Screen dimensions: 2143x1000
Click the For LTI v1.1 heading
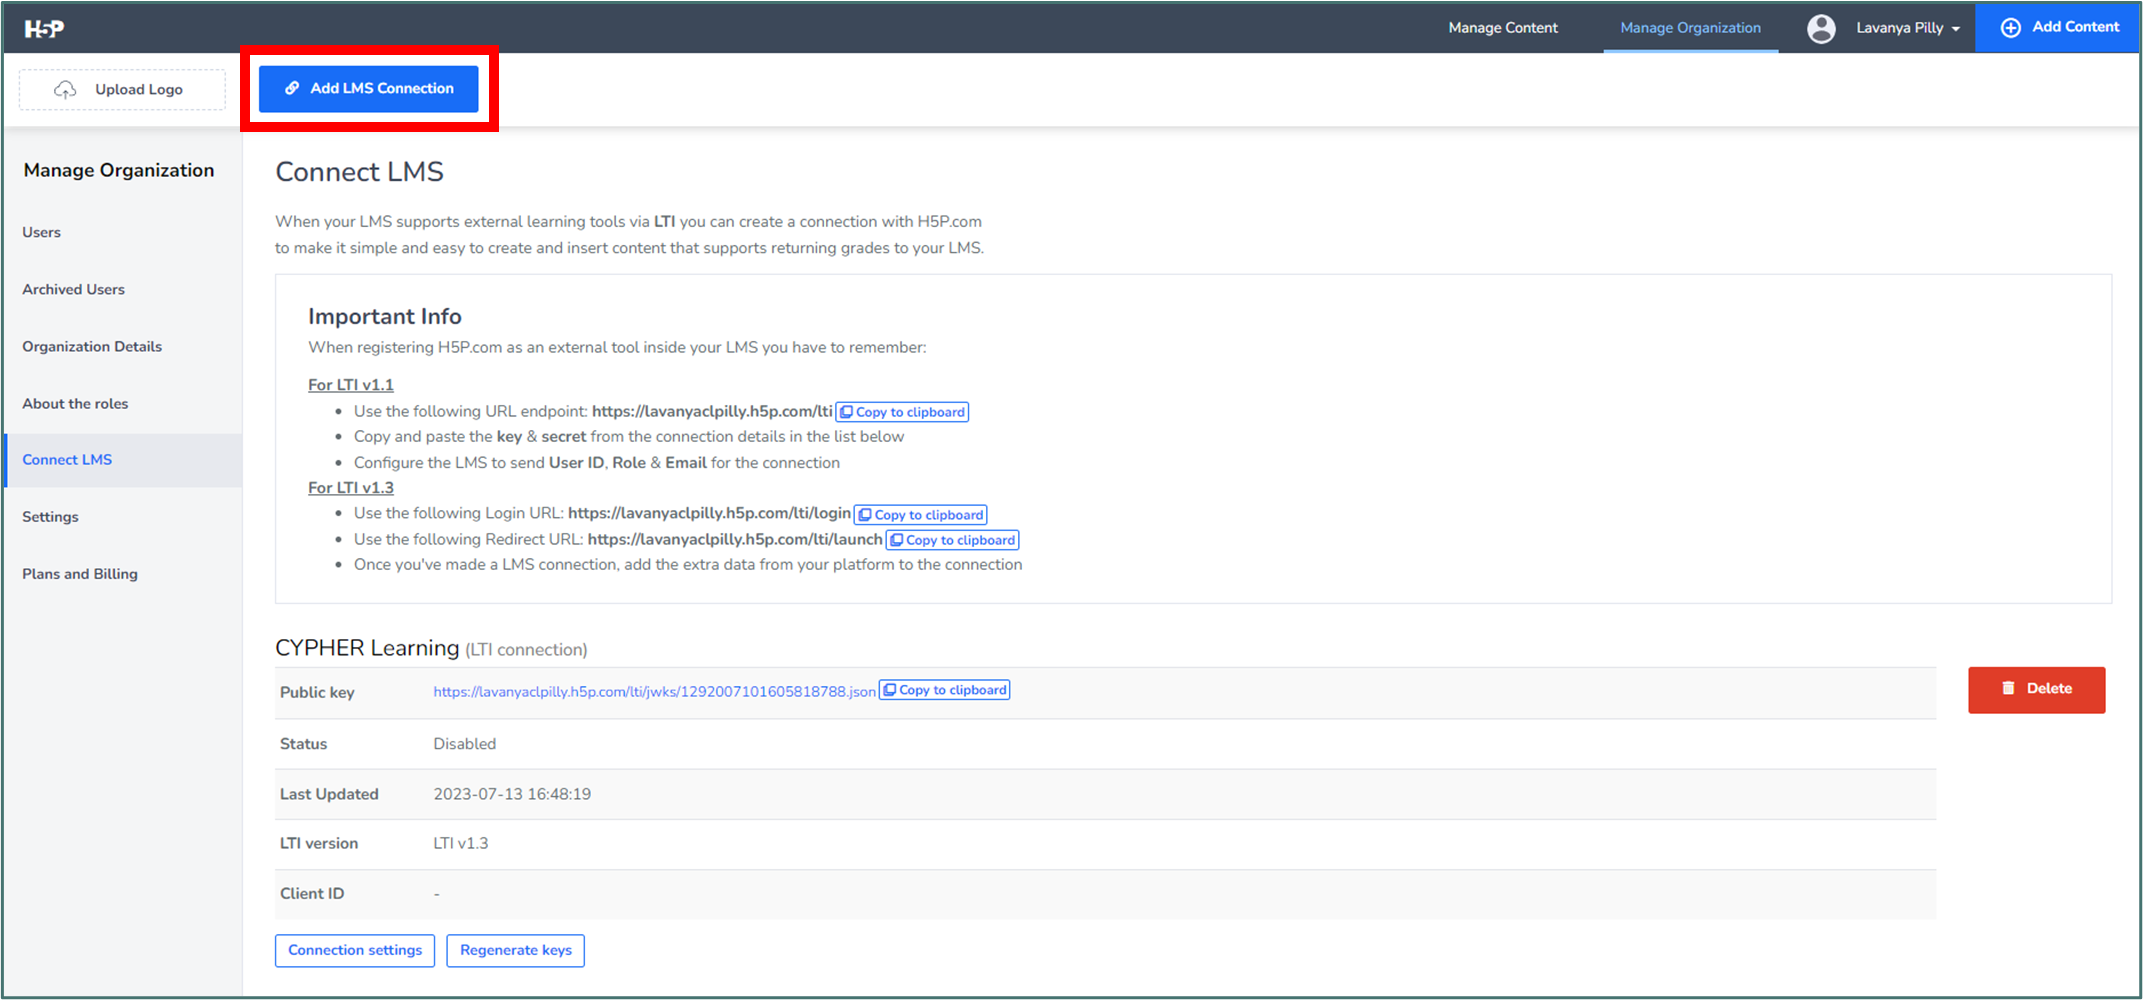coord(351,385)
